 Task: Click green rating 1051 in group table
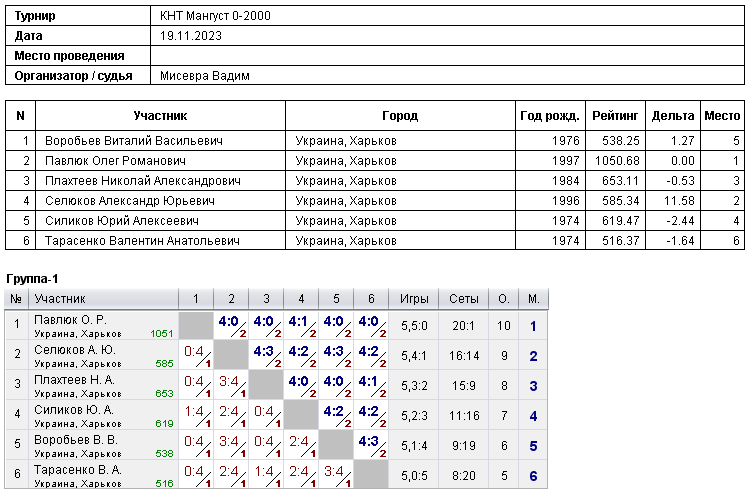tap(162, 334)
